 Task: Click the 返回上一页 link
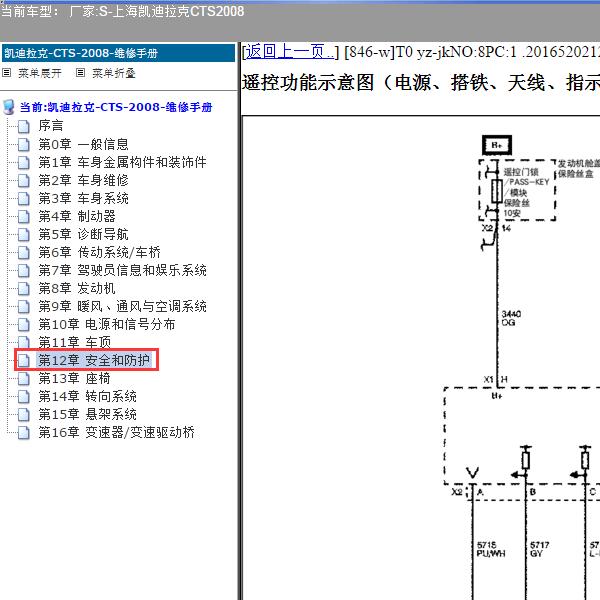[x=289, y=52]
